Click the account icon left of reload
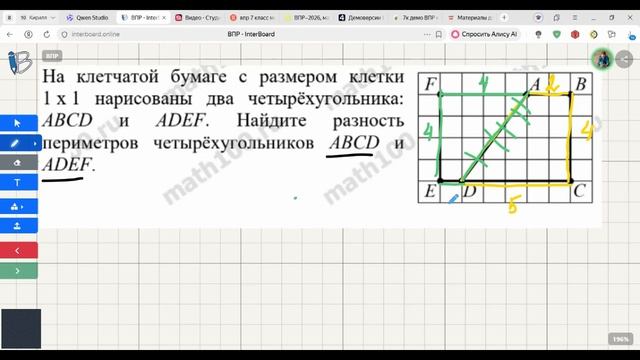Image resolution: width=640 pixels, height=360 pixels. click(x=28, y=35)
